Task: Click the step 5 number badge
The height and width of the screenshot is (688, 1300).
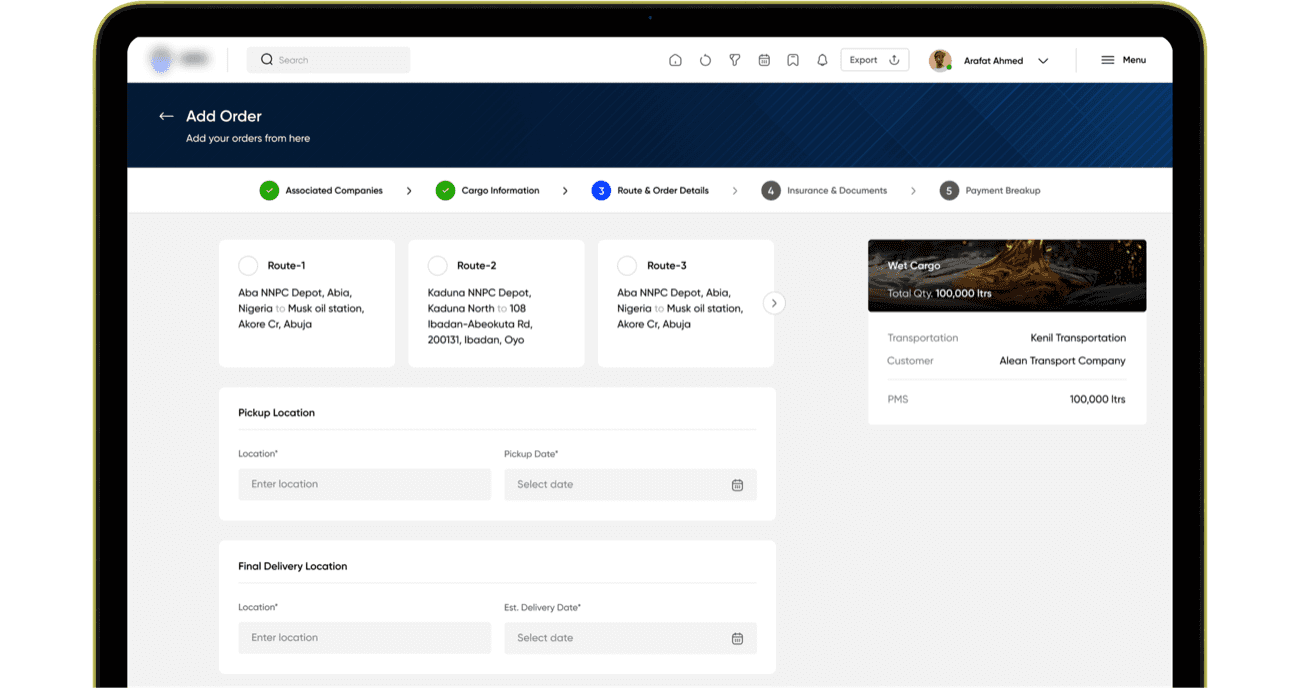Action: pyautogui.click(x=949, y=190)
